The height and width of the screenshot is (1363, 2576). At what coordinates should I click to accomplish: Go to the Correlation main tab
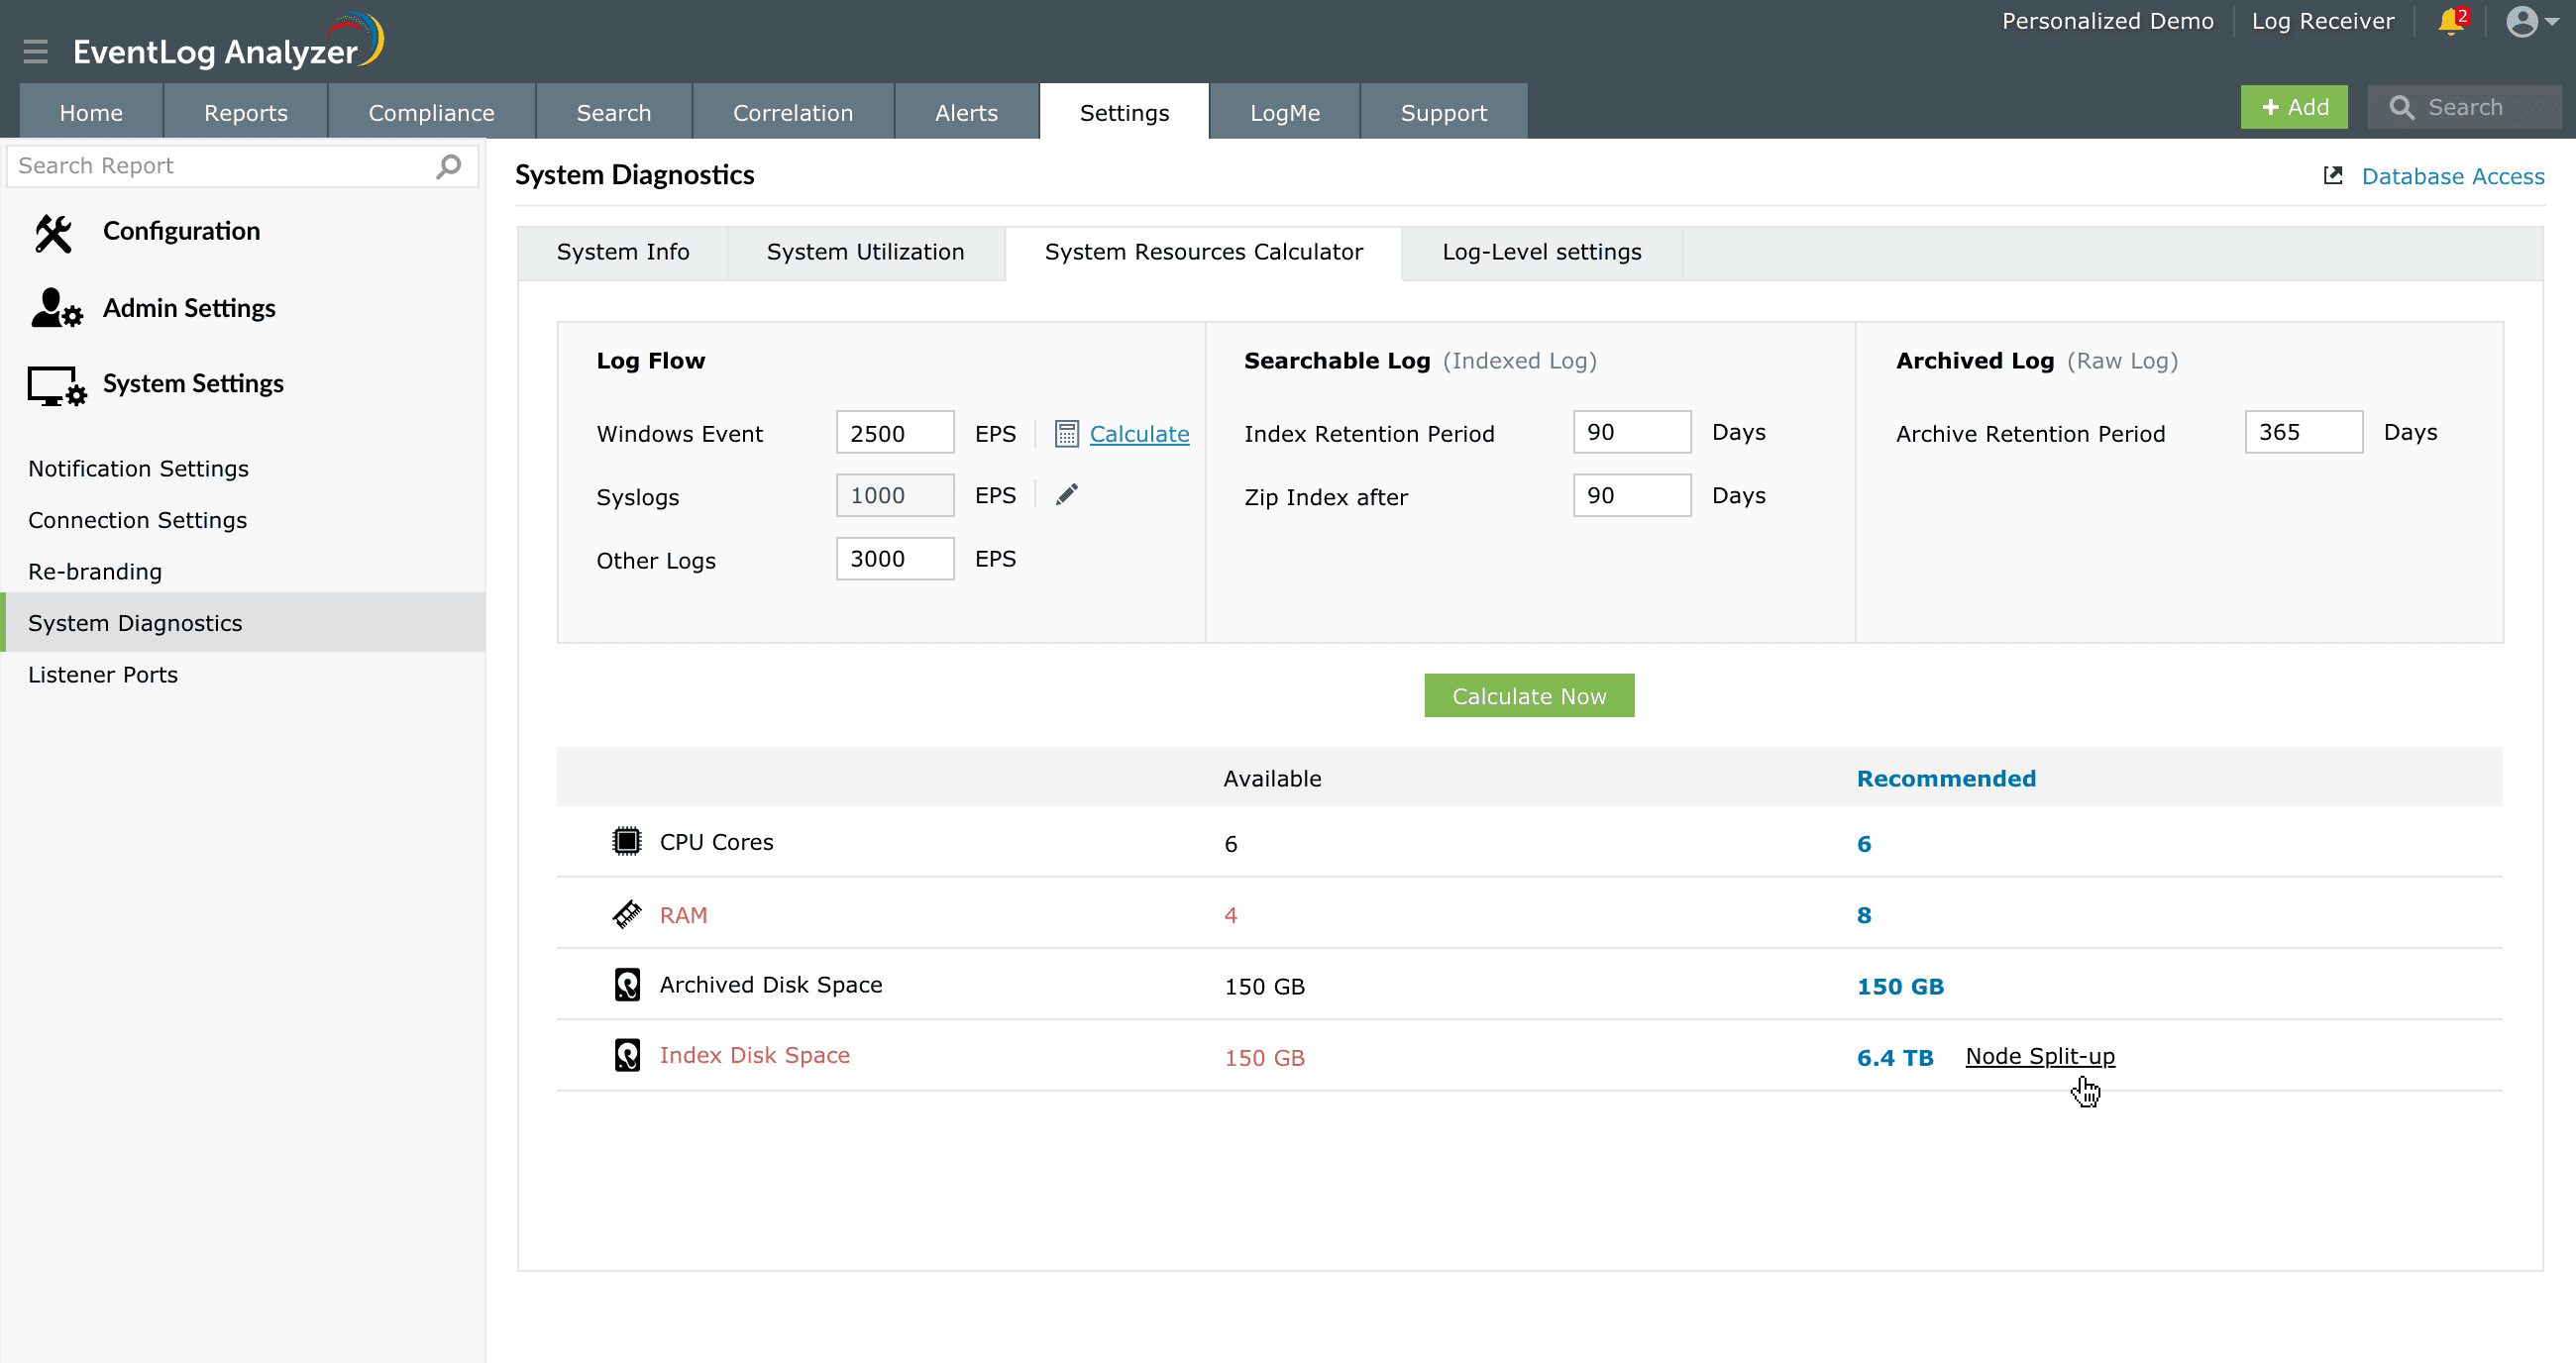[792, 113]
